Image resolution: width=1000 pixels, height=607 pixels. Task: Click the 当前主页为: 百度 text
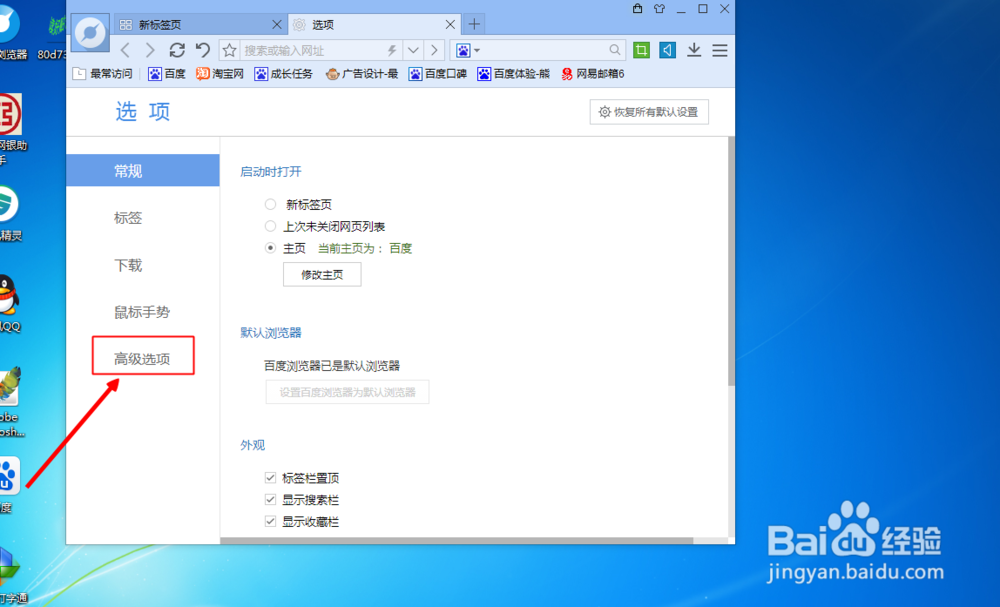tap(365, 248)
